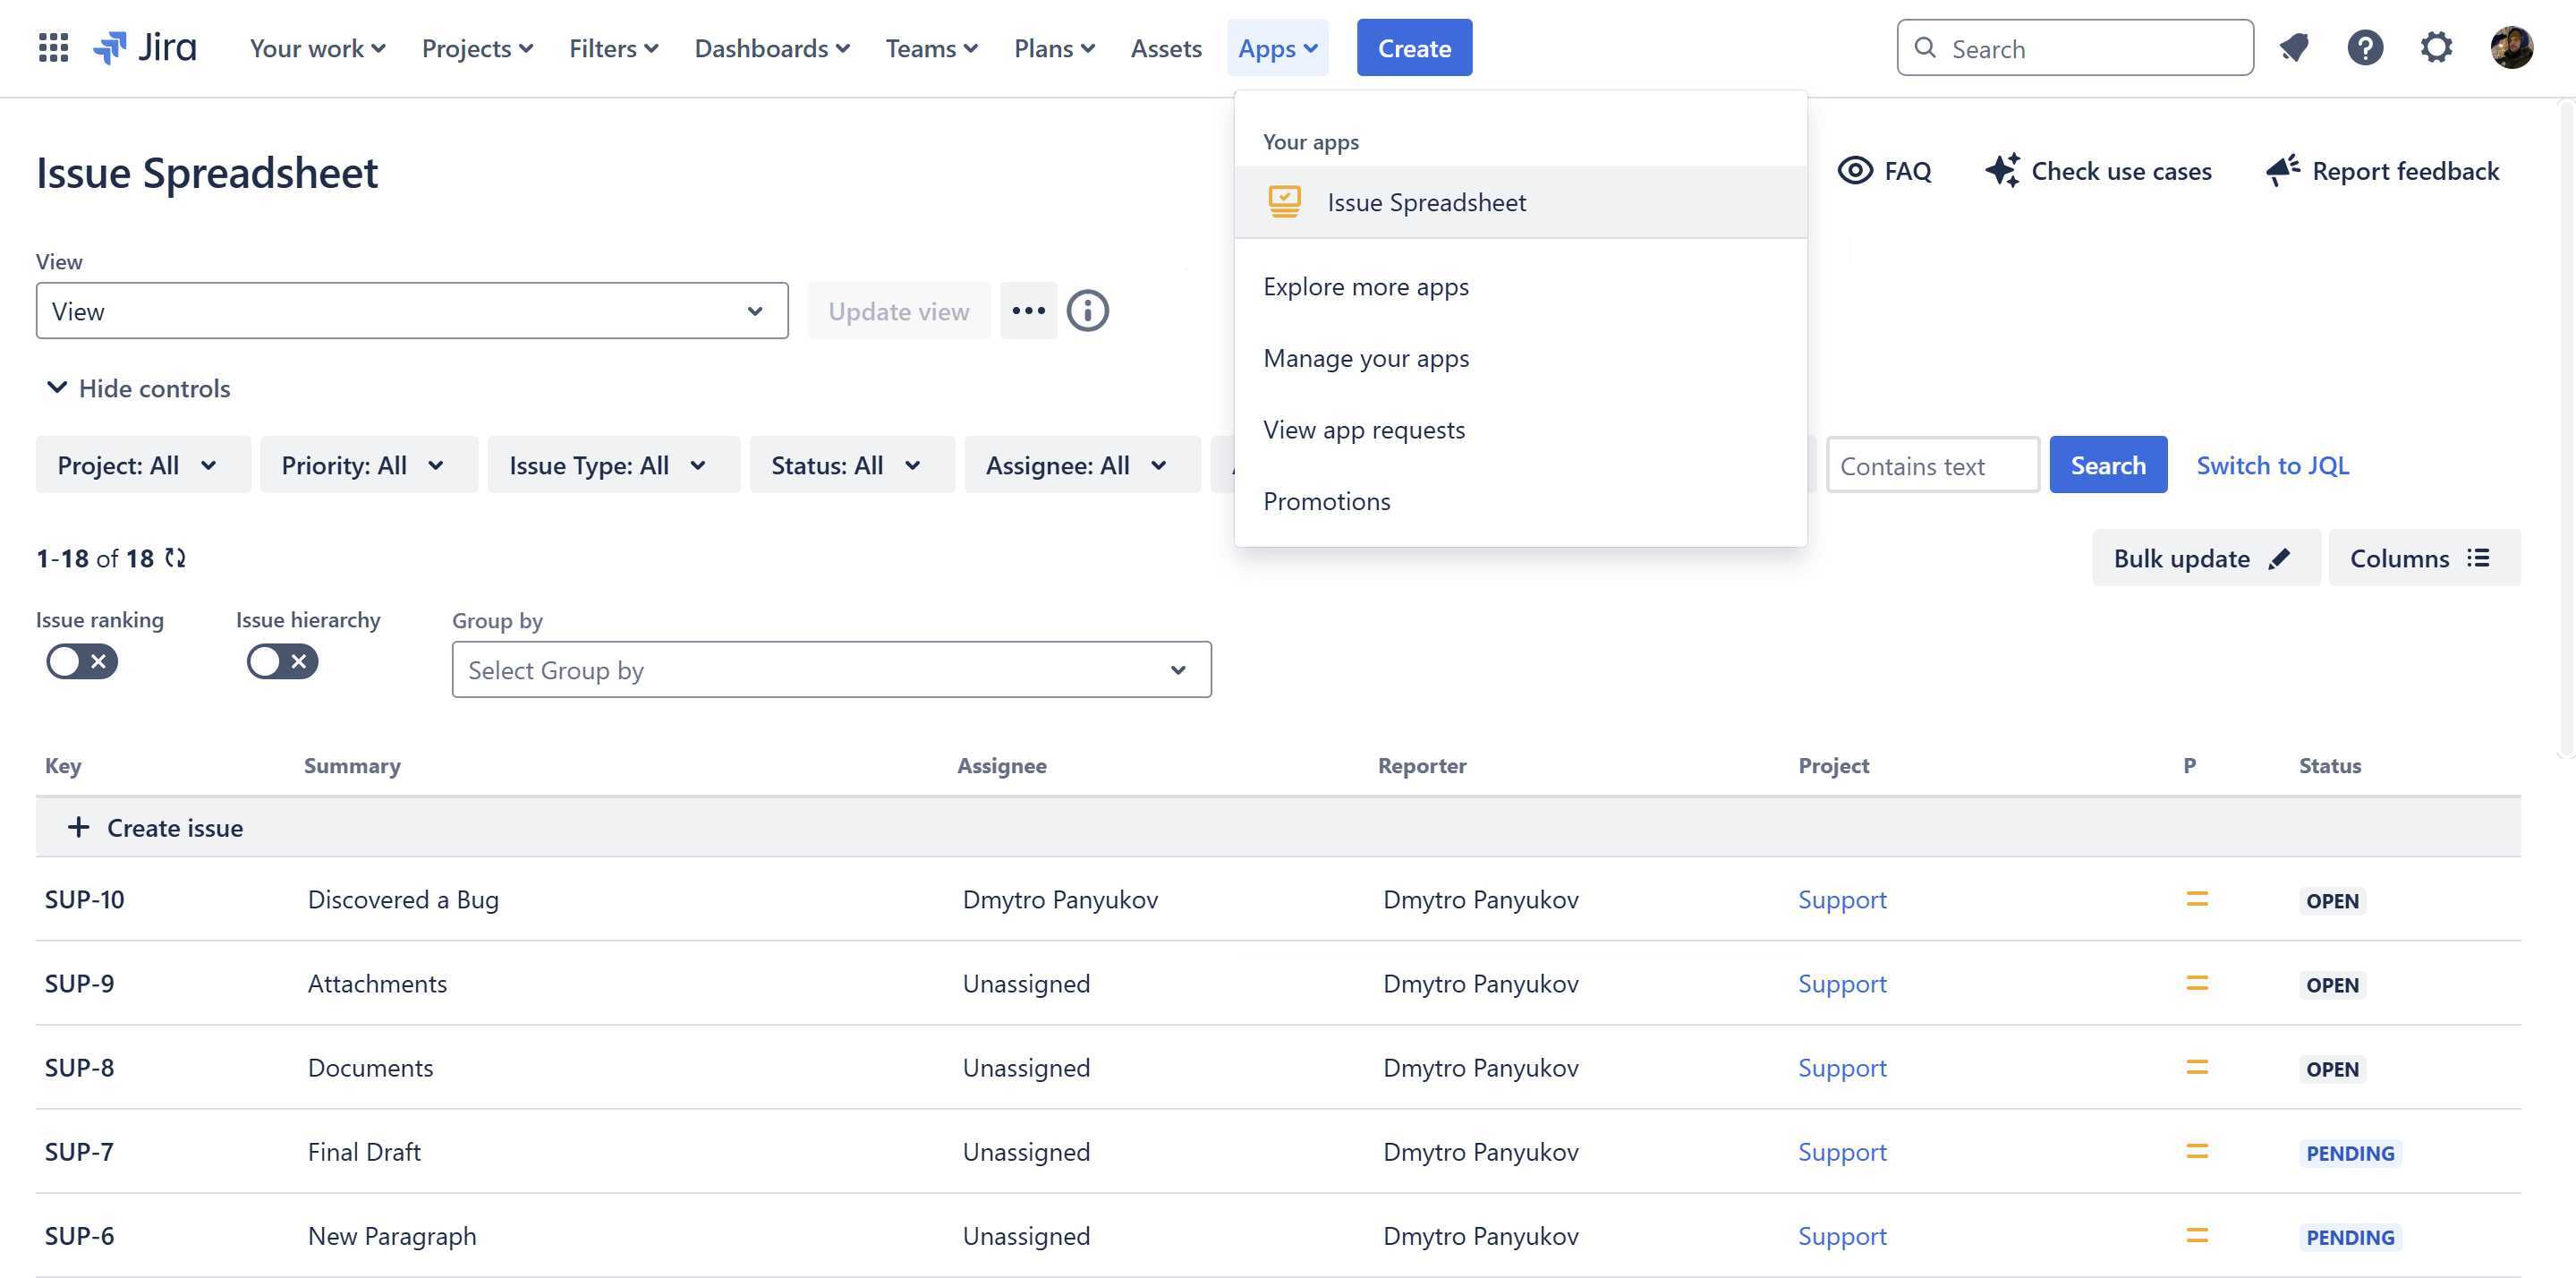Expand the Select Group by dropdown
This screenshot has width=2576, height=1278.
pyautogui.click(x=831, y=670)
